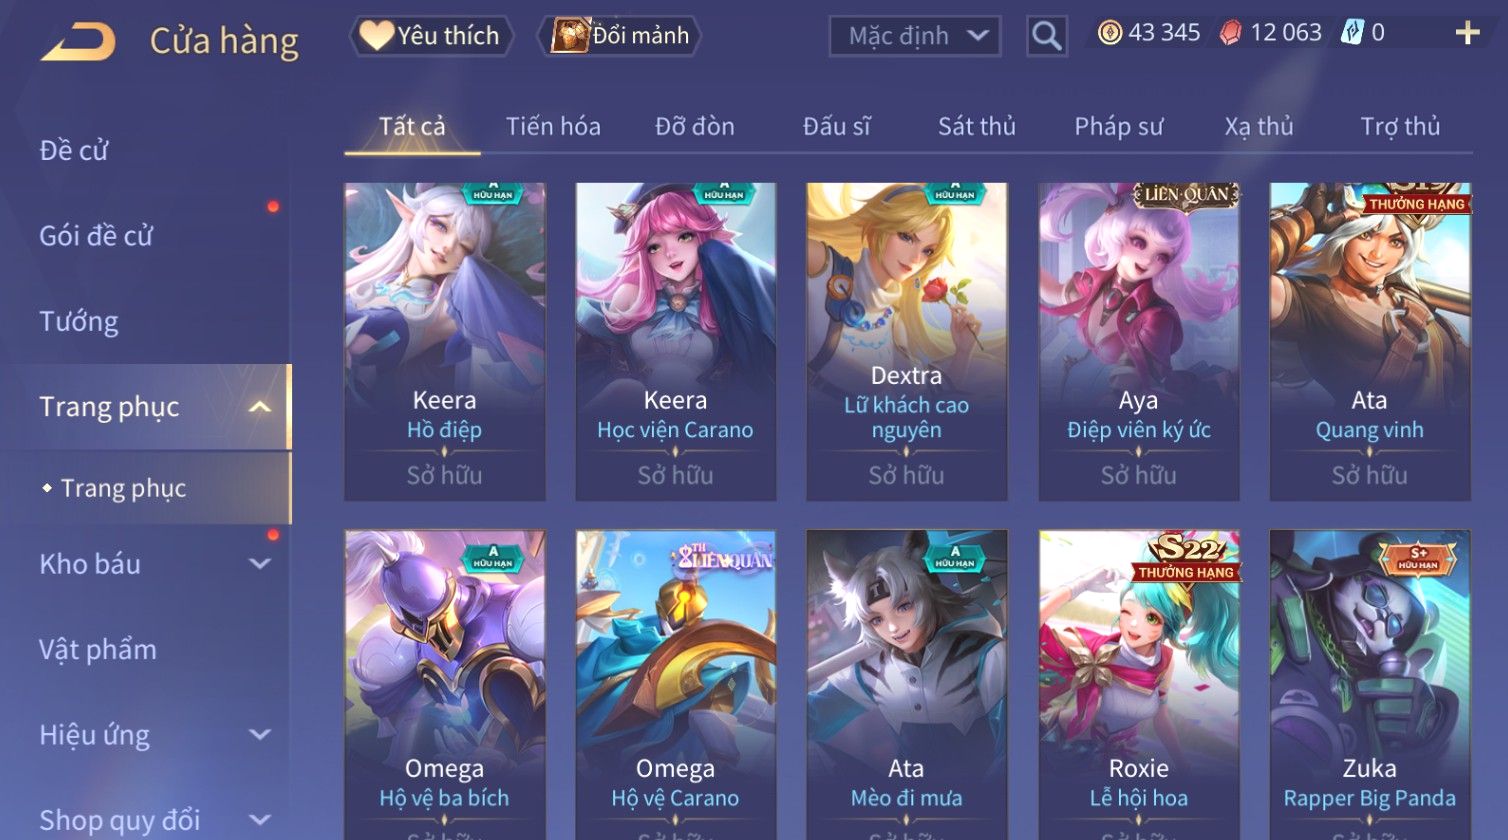1508x840 pixels.
Task: Select the Sát thủ tab
Action: pos(977,127)
